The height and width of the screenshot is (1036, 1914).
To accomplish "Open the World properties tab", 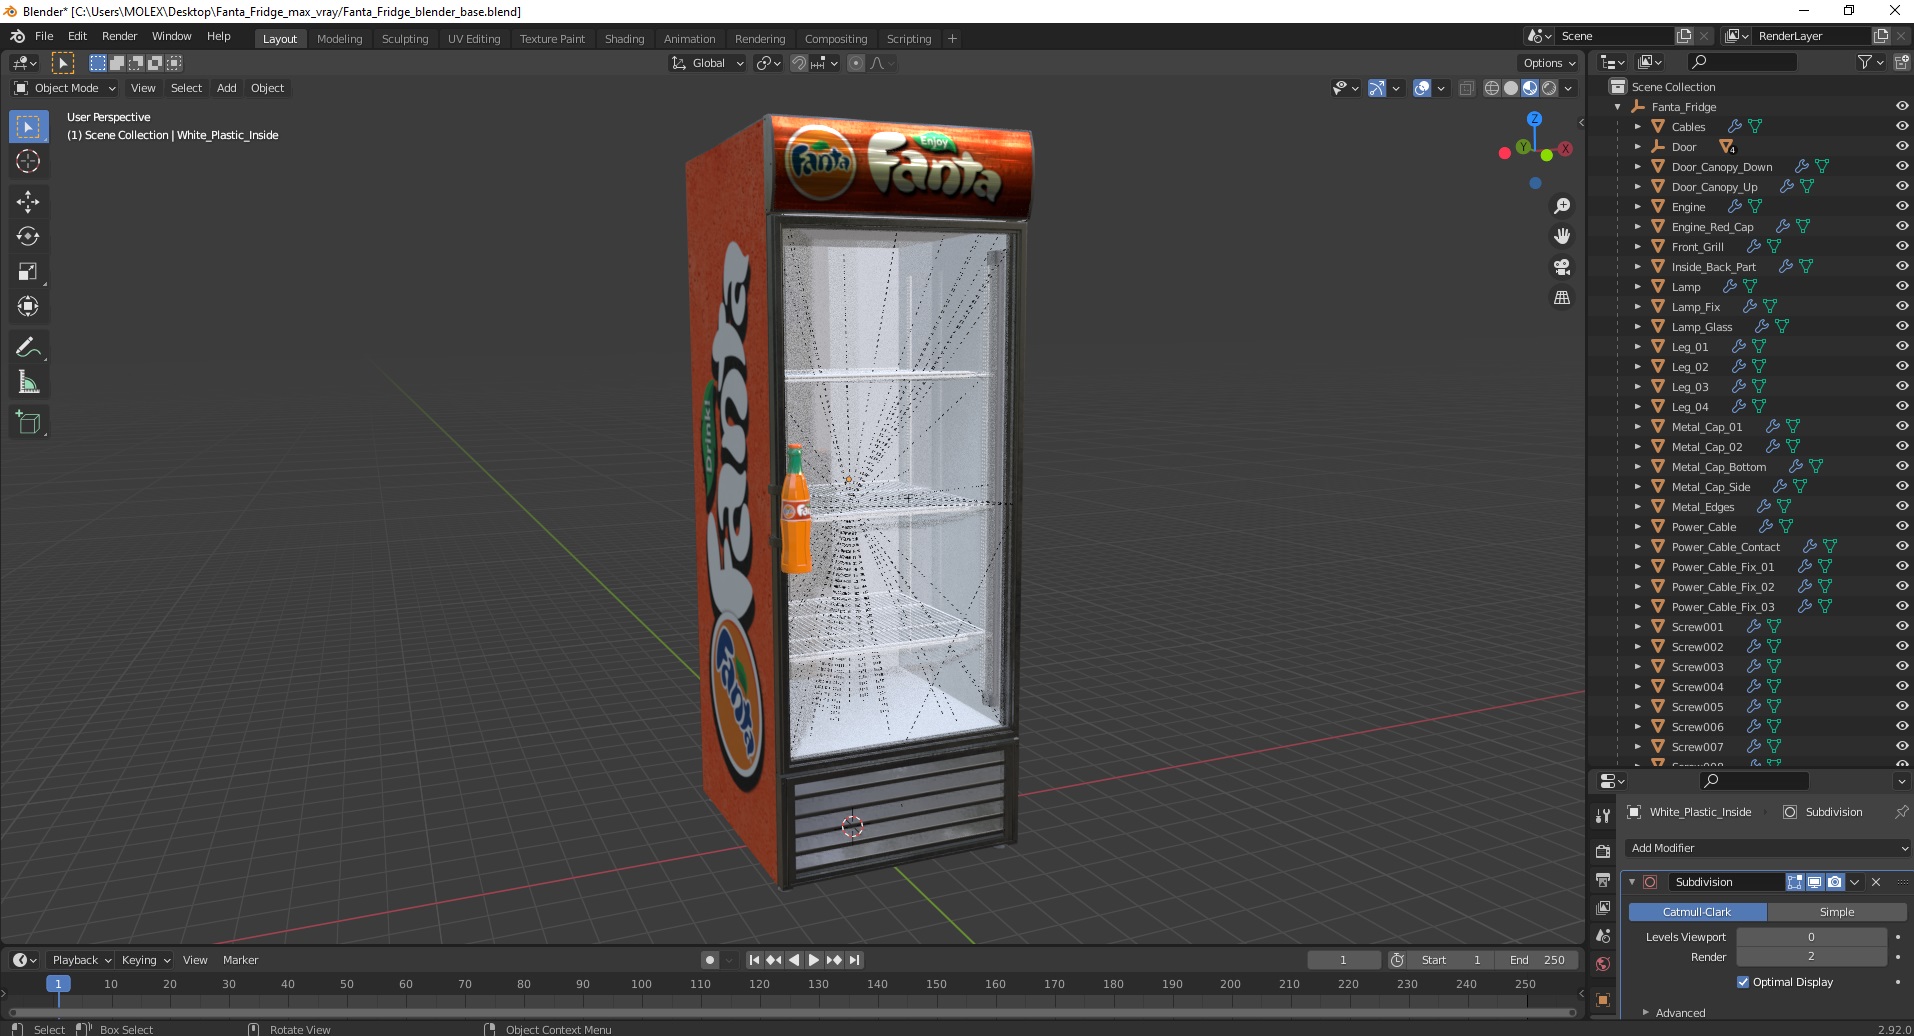I will [1603, 964].
